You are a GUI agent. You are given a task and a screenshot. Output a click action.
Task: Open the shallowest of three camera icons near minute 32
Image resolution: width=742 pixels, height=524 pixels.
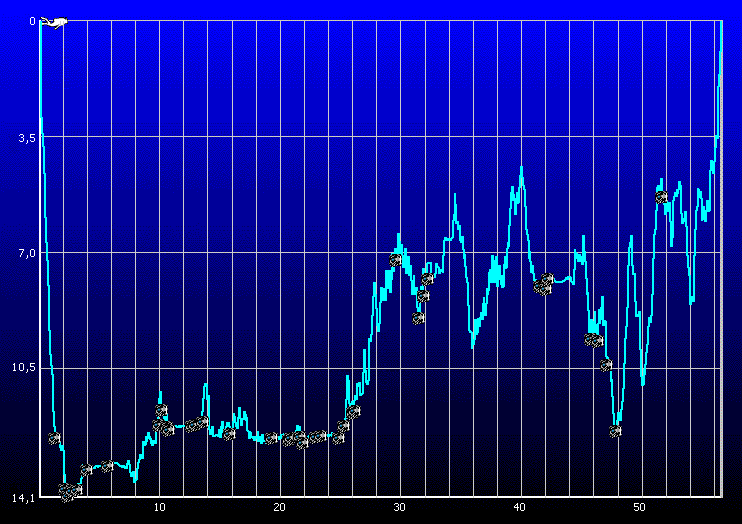[x=427, y=279]
